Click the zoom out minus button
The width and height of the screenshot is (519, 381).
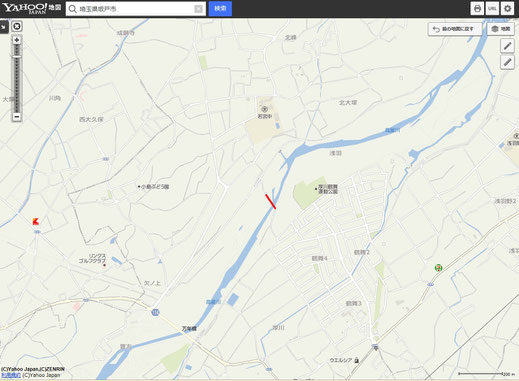tap(17, 117)
